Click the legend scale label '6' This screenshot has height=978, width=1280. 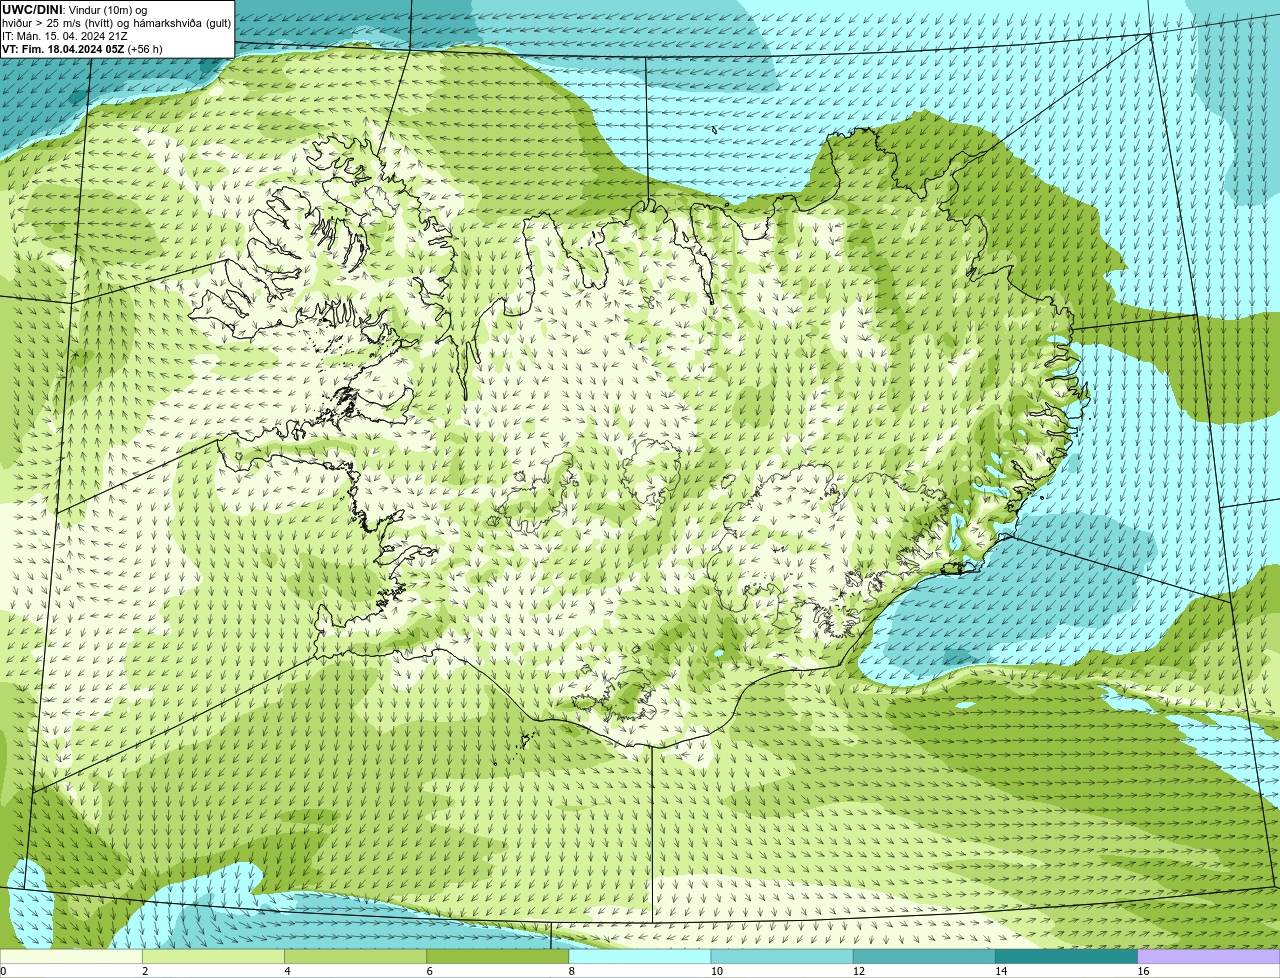(430, 971)
